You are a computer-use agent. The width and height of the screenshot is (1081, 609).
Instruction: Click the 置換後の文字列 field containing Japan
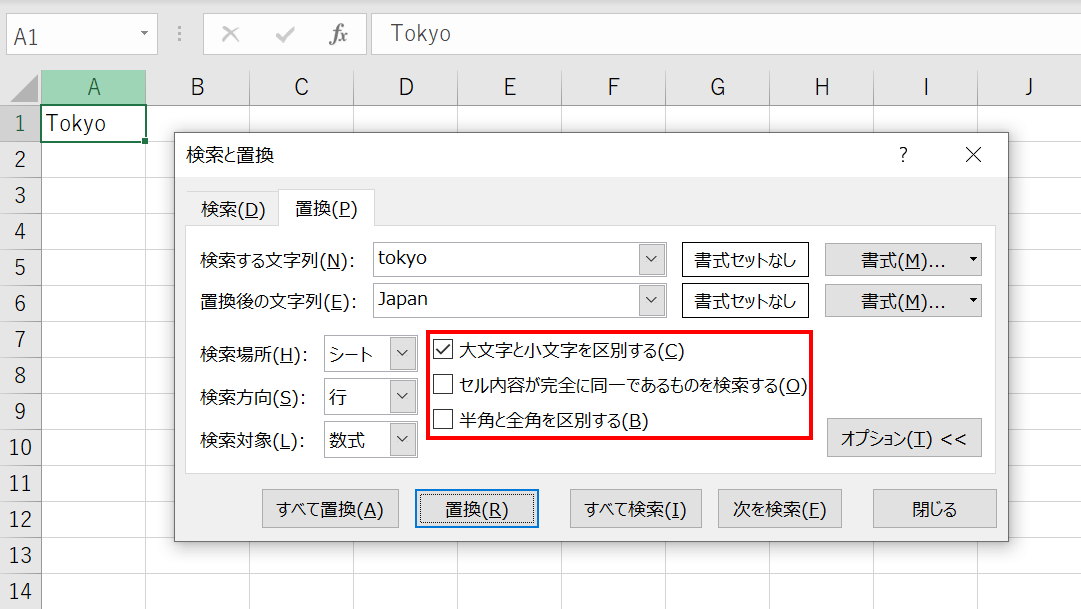[x=505, y=299]
